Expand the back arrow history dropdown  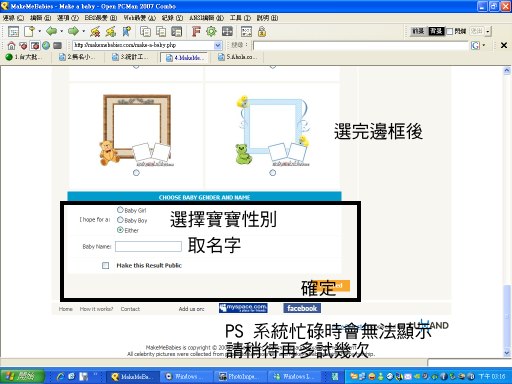(62, 32)
